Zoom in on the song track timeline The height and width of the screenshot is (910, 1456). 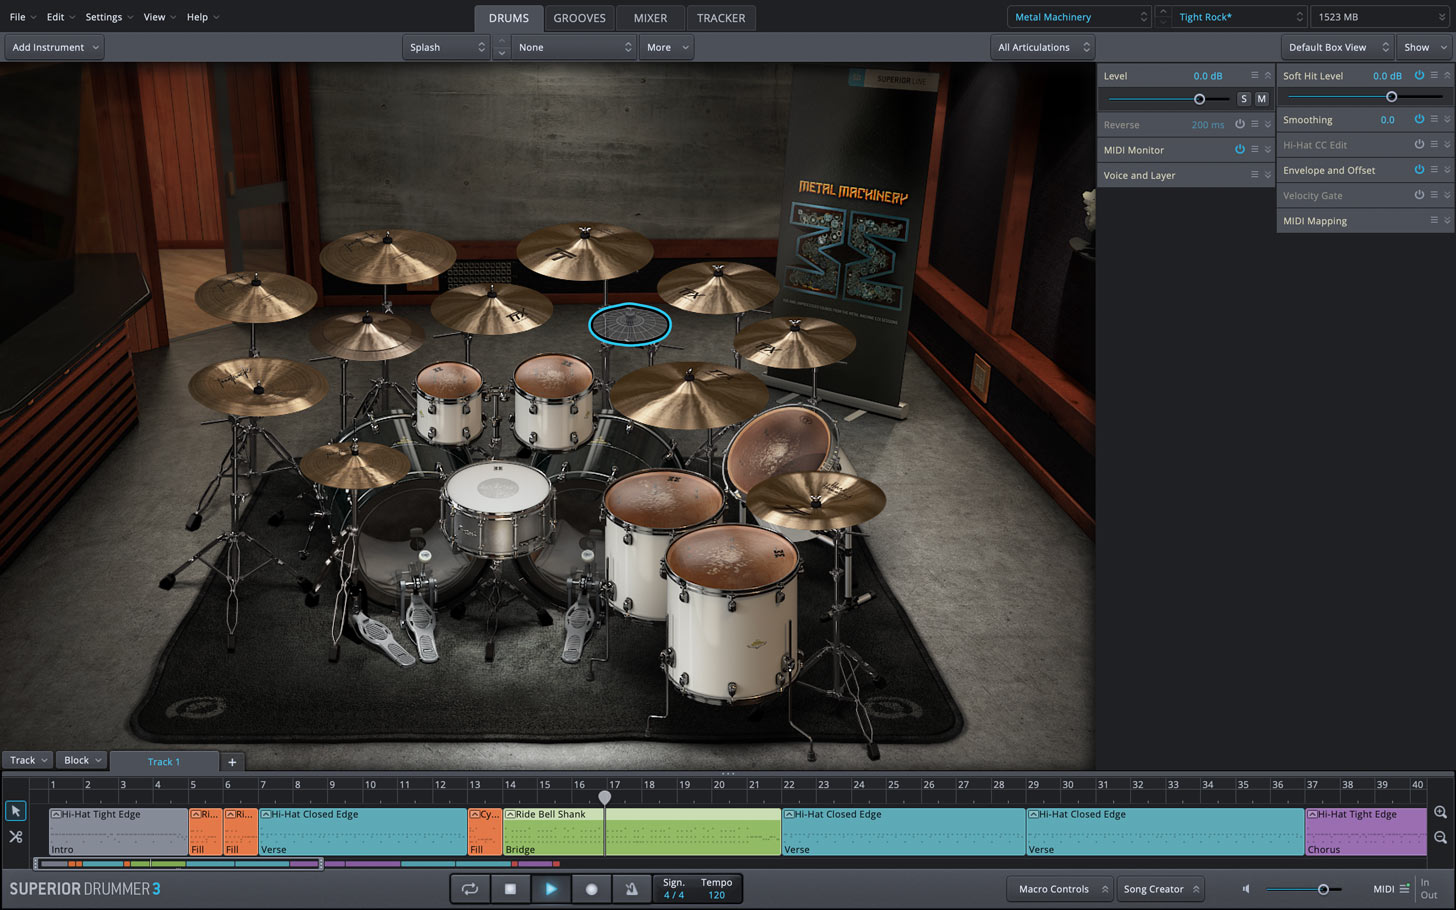click(x=1440, y=812)
